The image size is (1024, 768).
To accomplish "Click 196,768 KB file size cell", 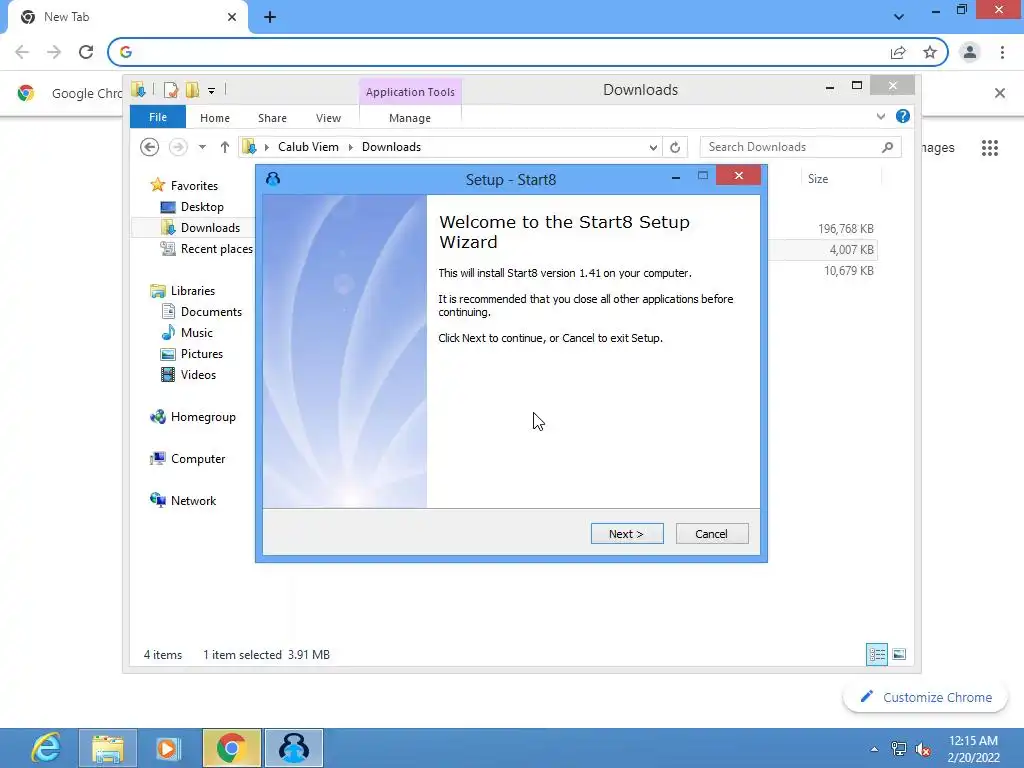I will (846, 229).
